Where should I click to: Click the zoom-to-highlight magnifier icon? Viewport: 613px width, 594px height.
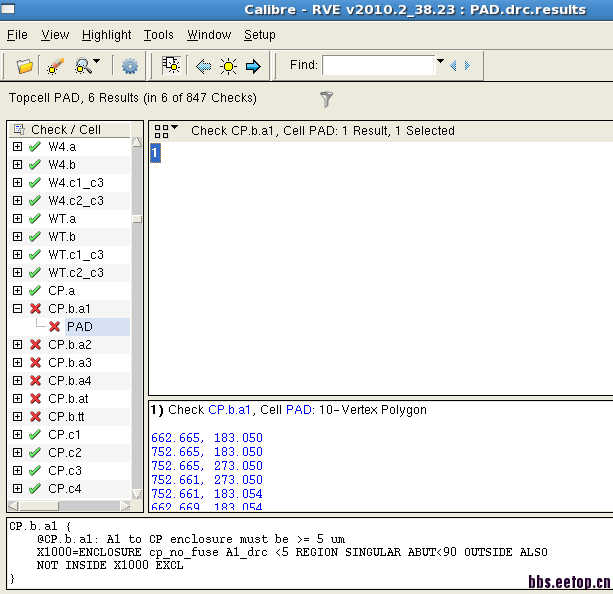(83, 66)
